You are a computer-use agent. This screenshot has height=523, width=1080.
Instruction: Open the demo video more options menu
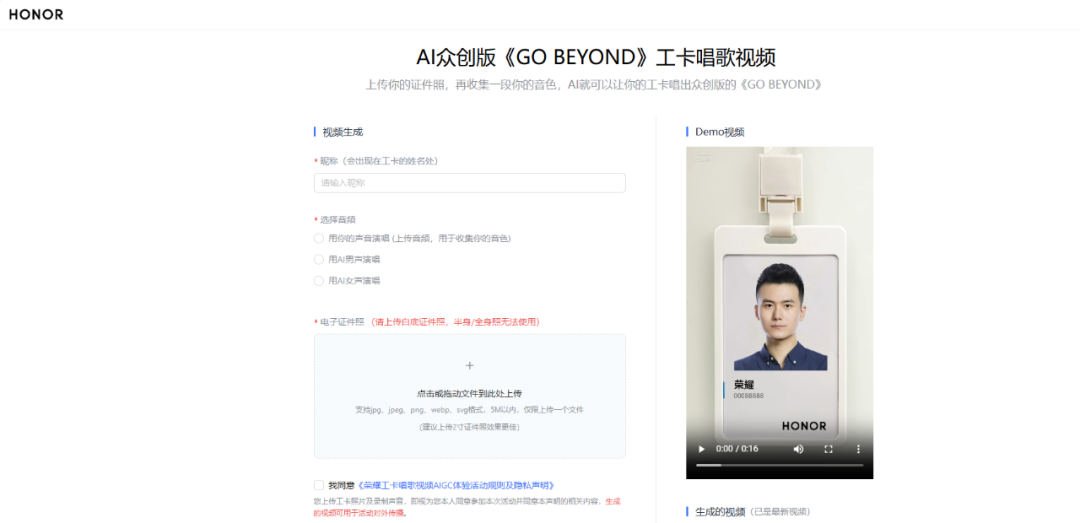pyautogui.click(x=858, y=449)
